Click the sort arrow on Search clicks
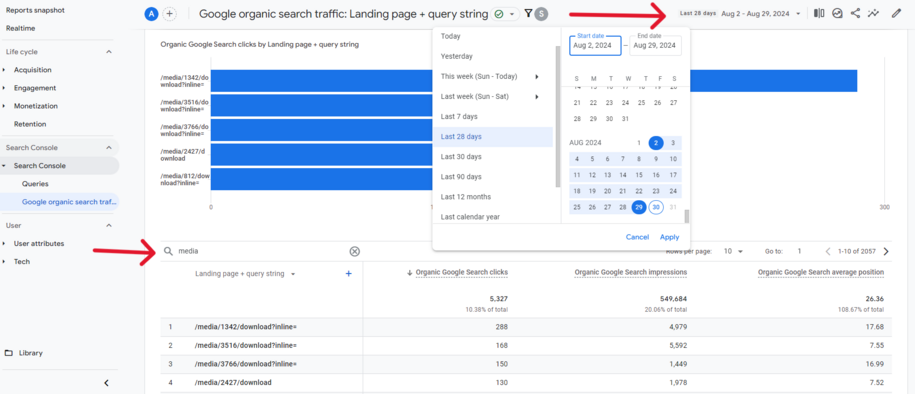Image resolution: width=915 pixels, height=394 pixels. point(410,273)
